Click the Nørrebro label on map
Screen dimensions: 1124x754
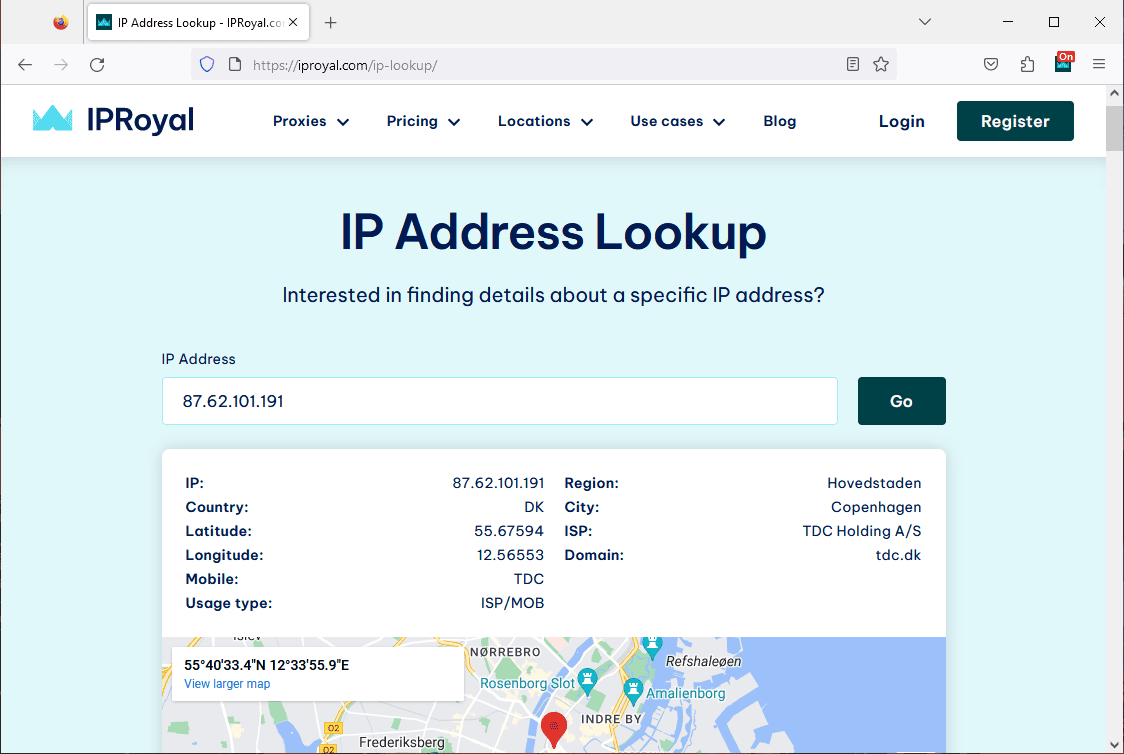[x=505, y=652]
